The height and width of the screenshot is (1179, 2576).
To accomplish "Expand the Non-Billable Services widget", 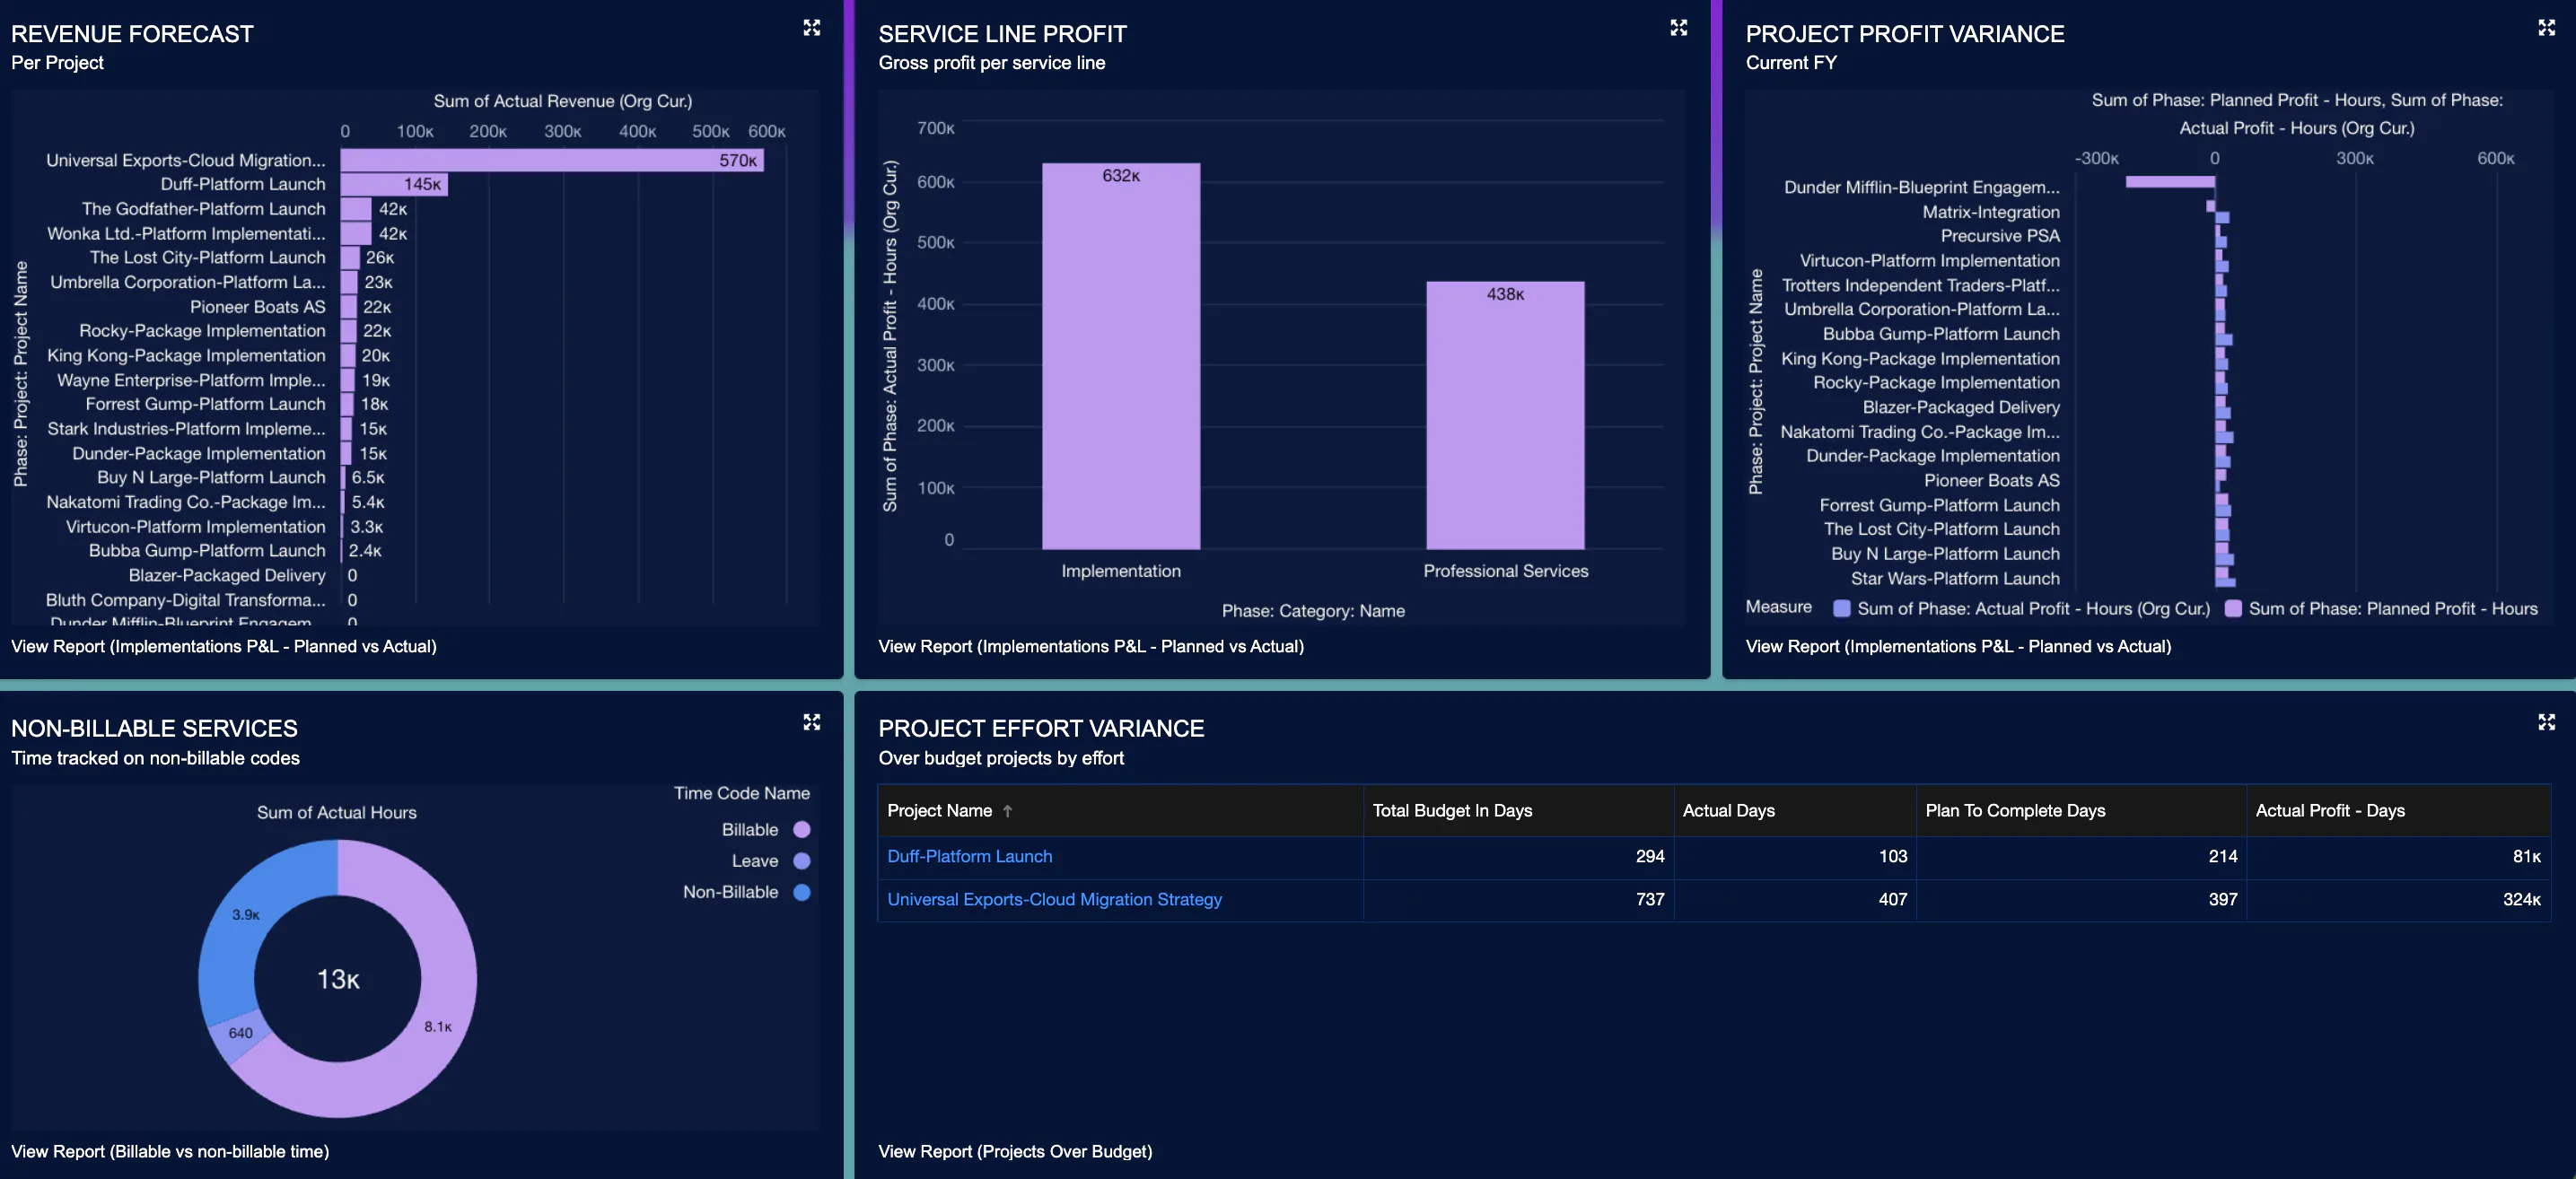I will [811, 722].
